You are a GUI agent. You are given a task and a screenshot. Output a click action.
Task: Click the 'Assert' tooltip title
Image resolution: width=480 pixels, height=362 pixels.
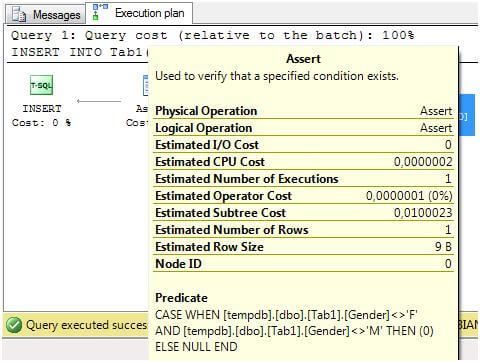point(303,59)
